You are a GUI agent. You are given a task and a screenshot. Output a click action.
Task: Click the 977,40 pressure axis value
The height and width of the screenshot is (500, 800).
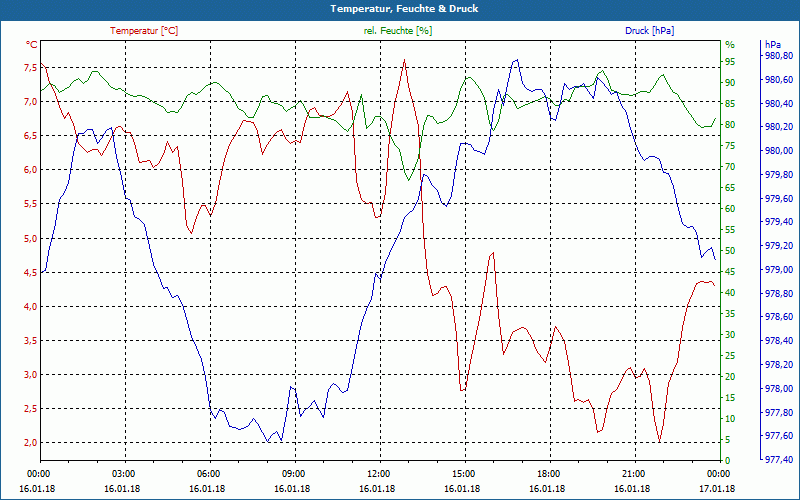click(779, 460)
